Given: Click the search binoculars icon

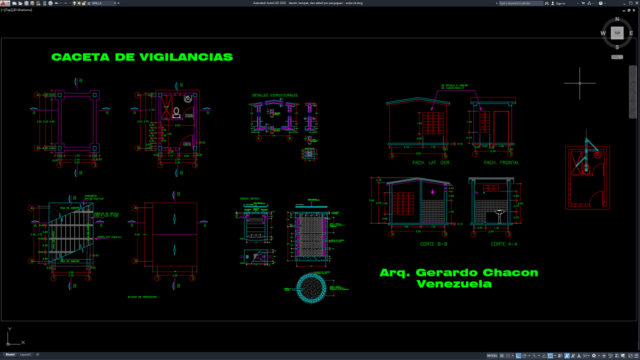Looking at the screenshot, I should (547, 3).
